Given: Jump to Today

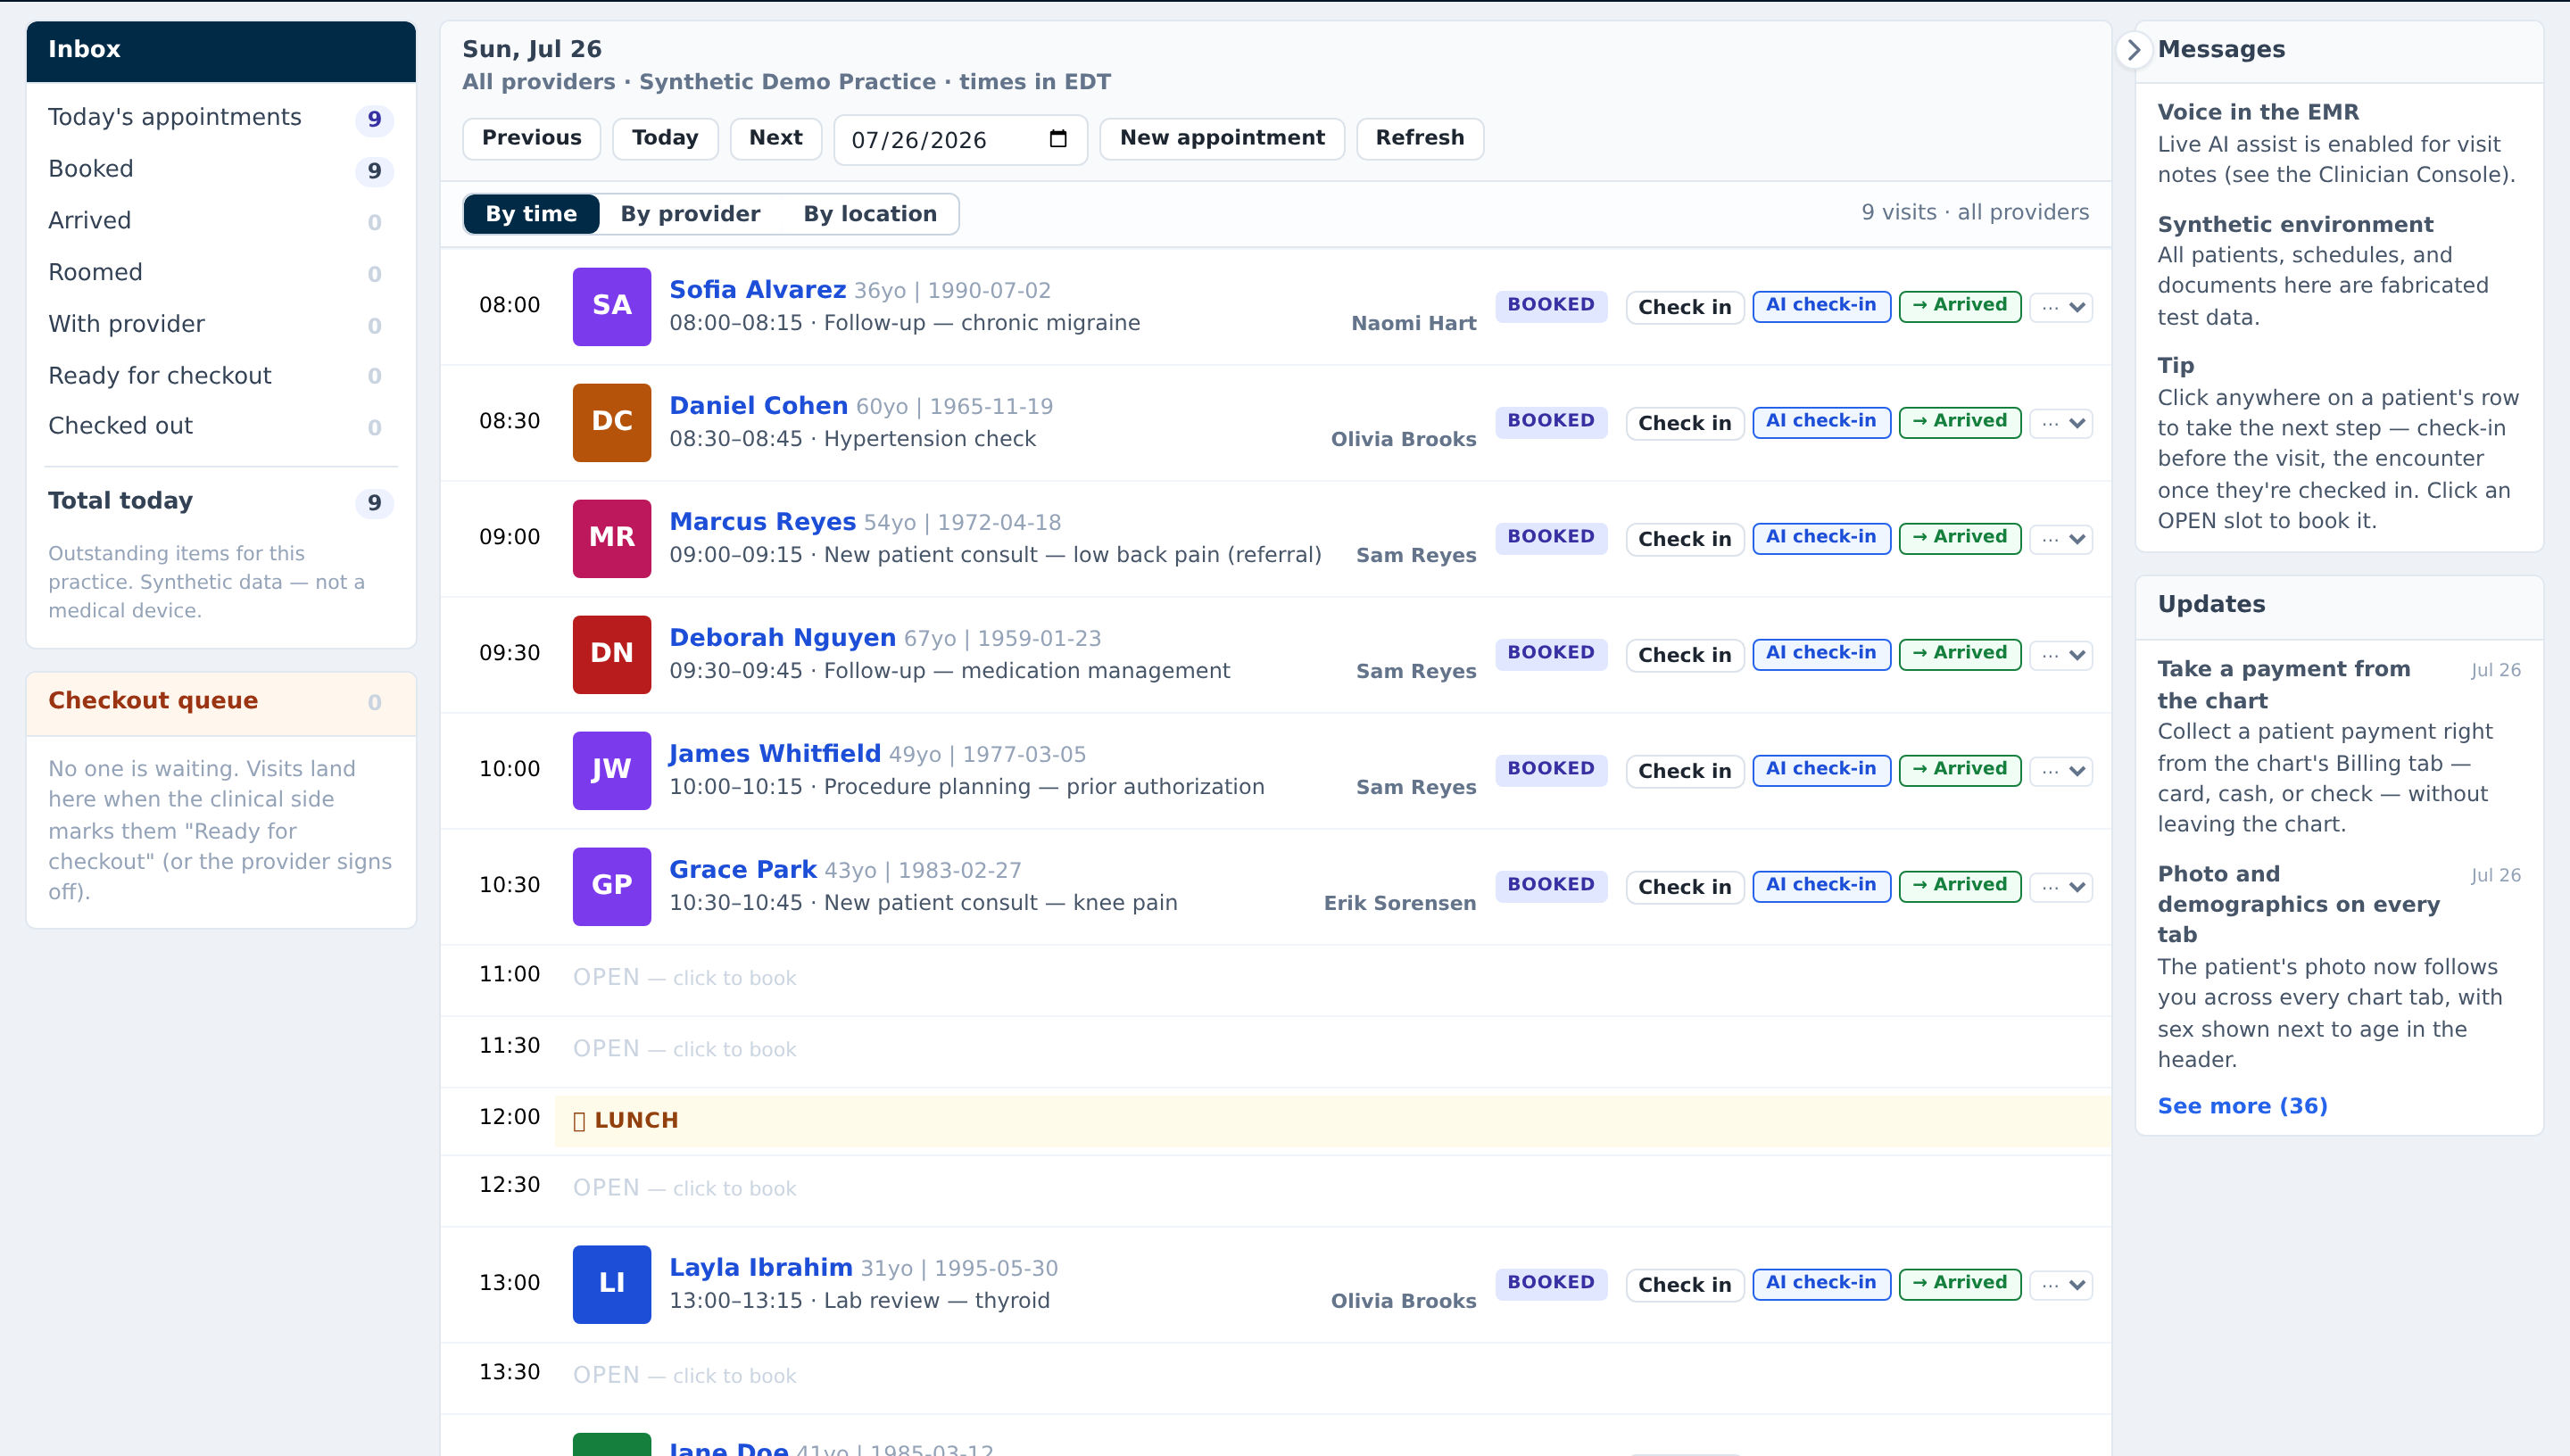Looking at the screenshot, I should click(x=665, y=138).
